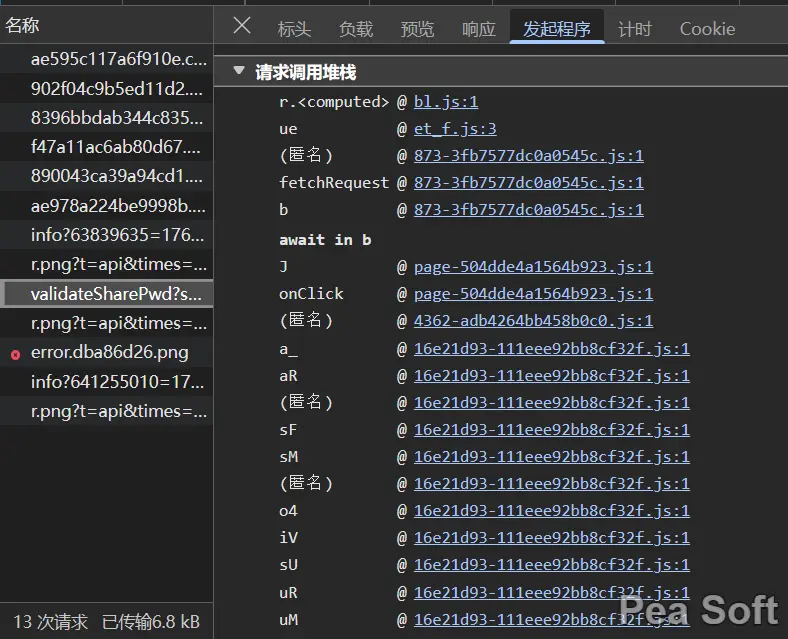Open fetchRequest's 873-3fb7577dc0a0545c.js:1 link
The width and height of the screenshot is (788, 639).
tap(528, 183)
